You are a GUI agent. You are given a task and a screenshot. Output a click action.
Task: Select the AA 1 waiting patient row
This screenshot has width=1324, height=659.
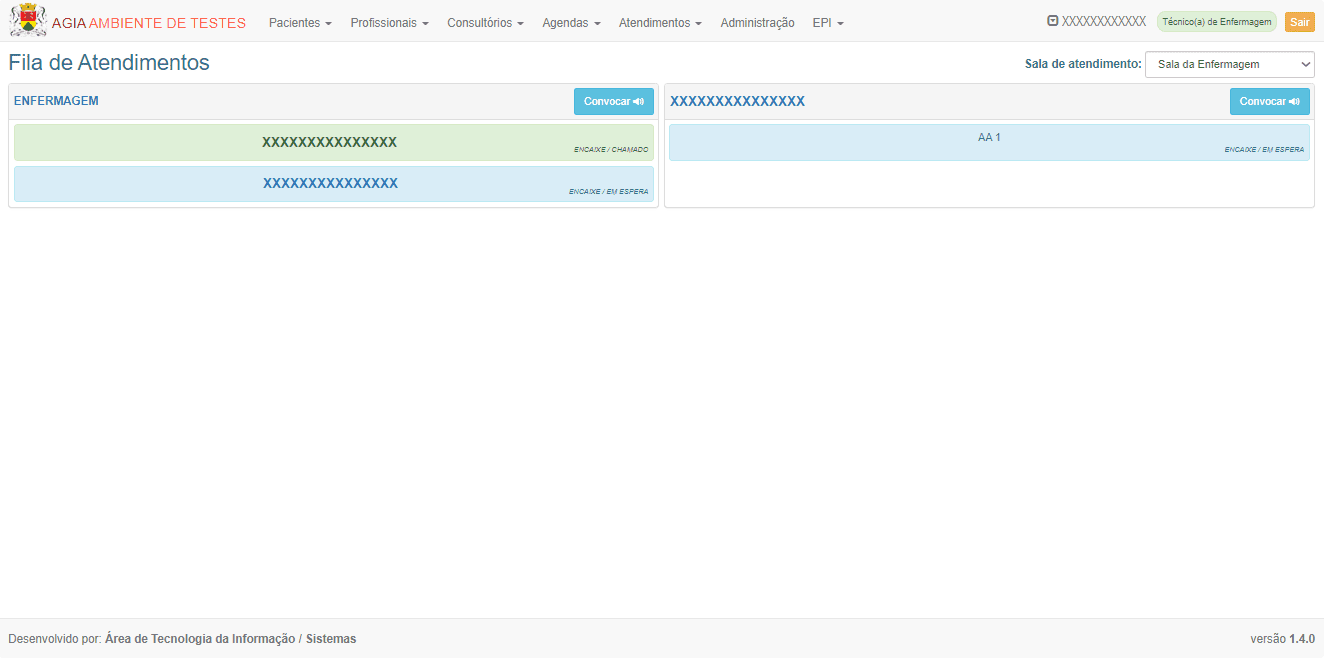[x=989, y=142]
